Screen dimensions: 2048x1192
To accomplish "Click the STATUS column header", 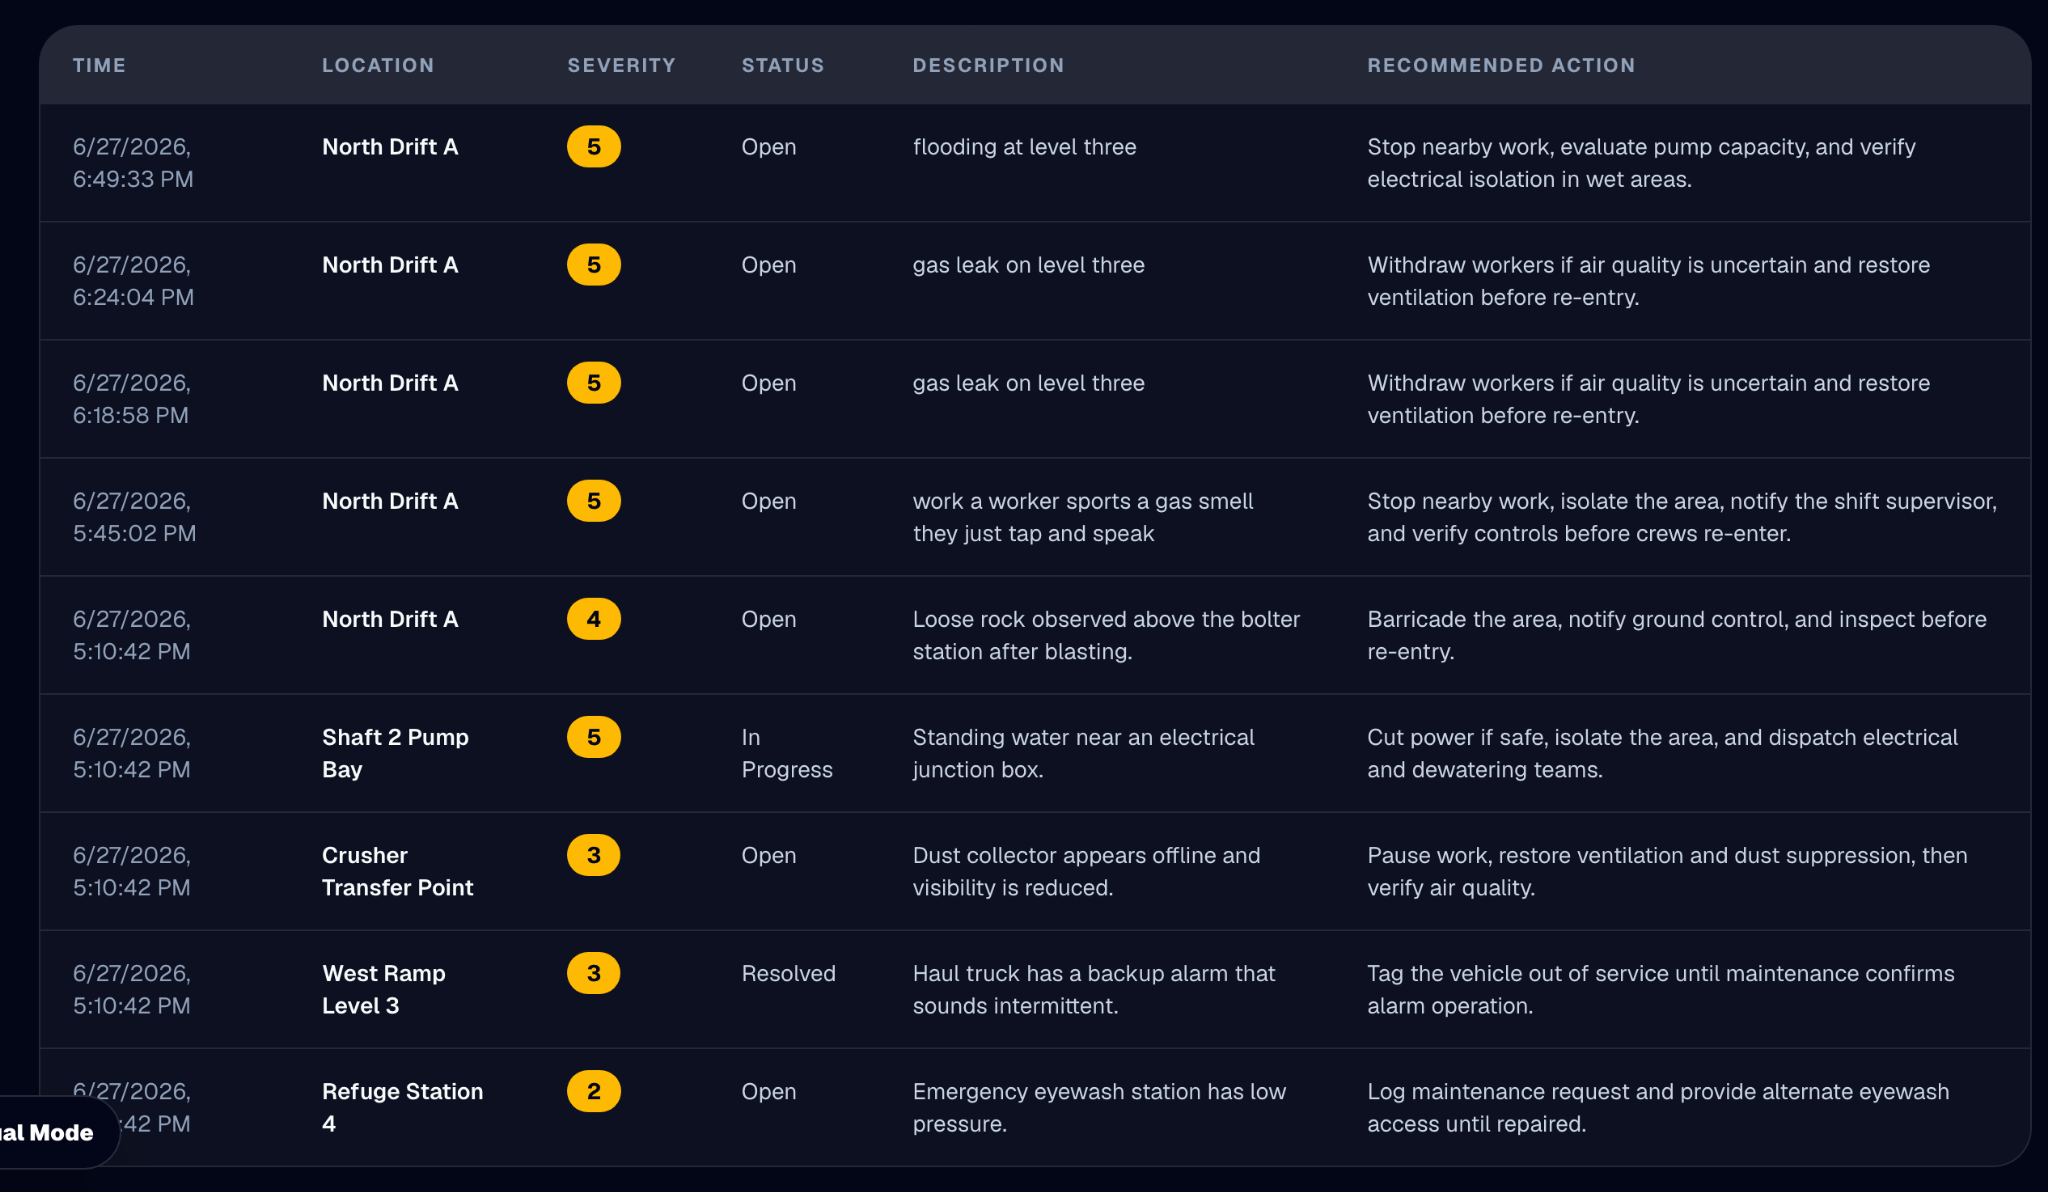I will [x=783, y=65].
